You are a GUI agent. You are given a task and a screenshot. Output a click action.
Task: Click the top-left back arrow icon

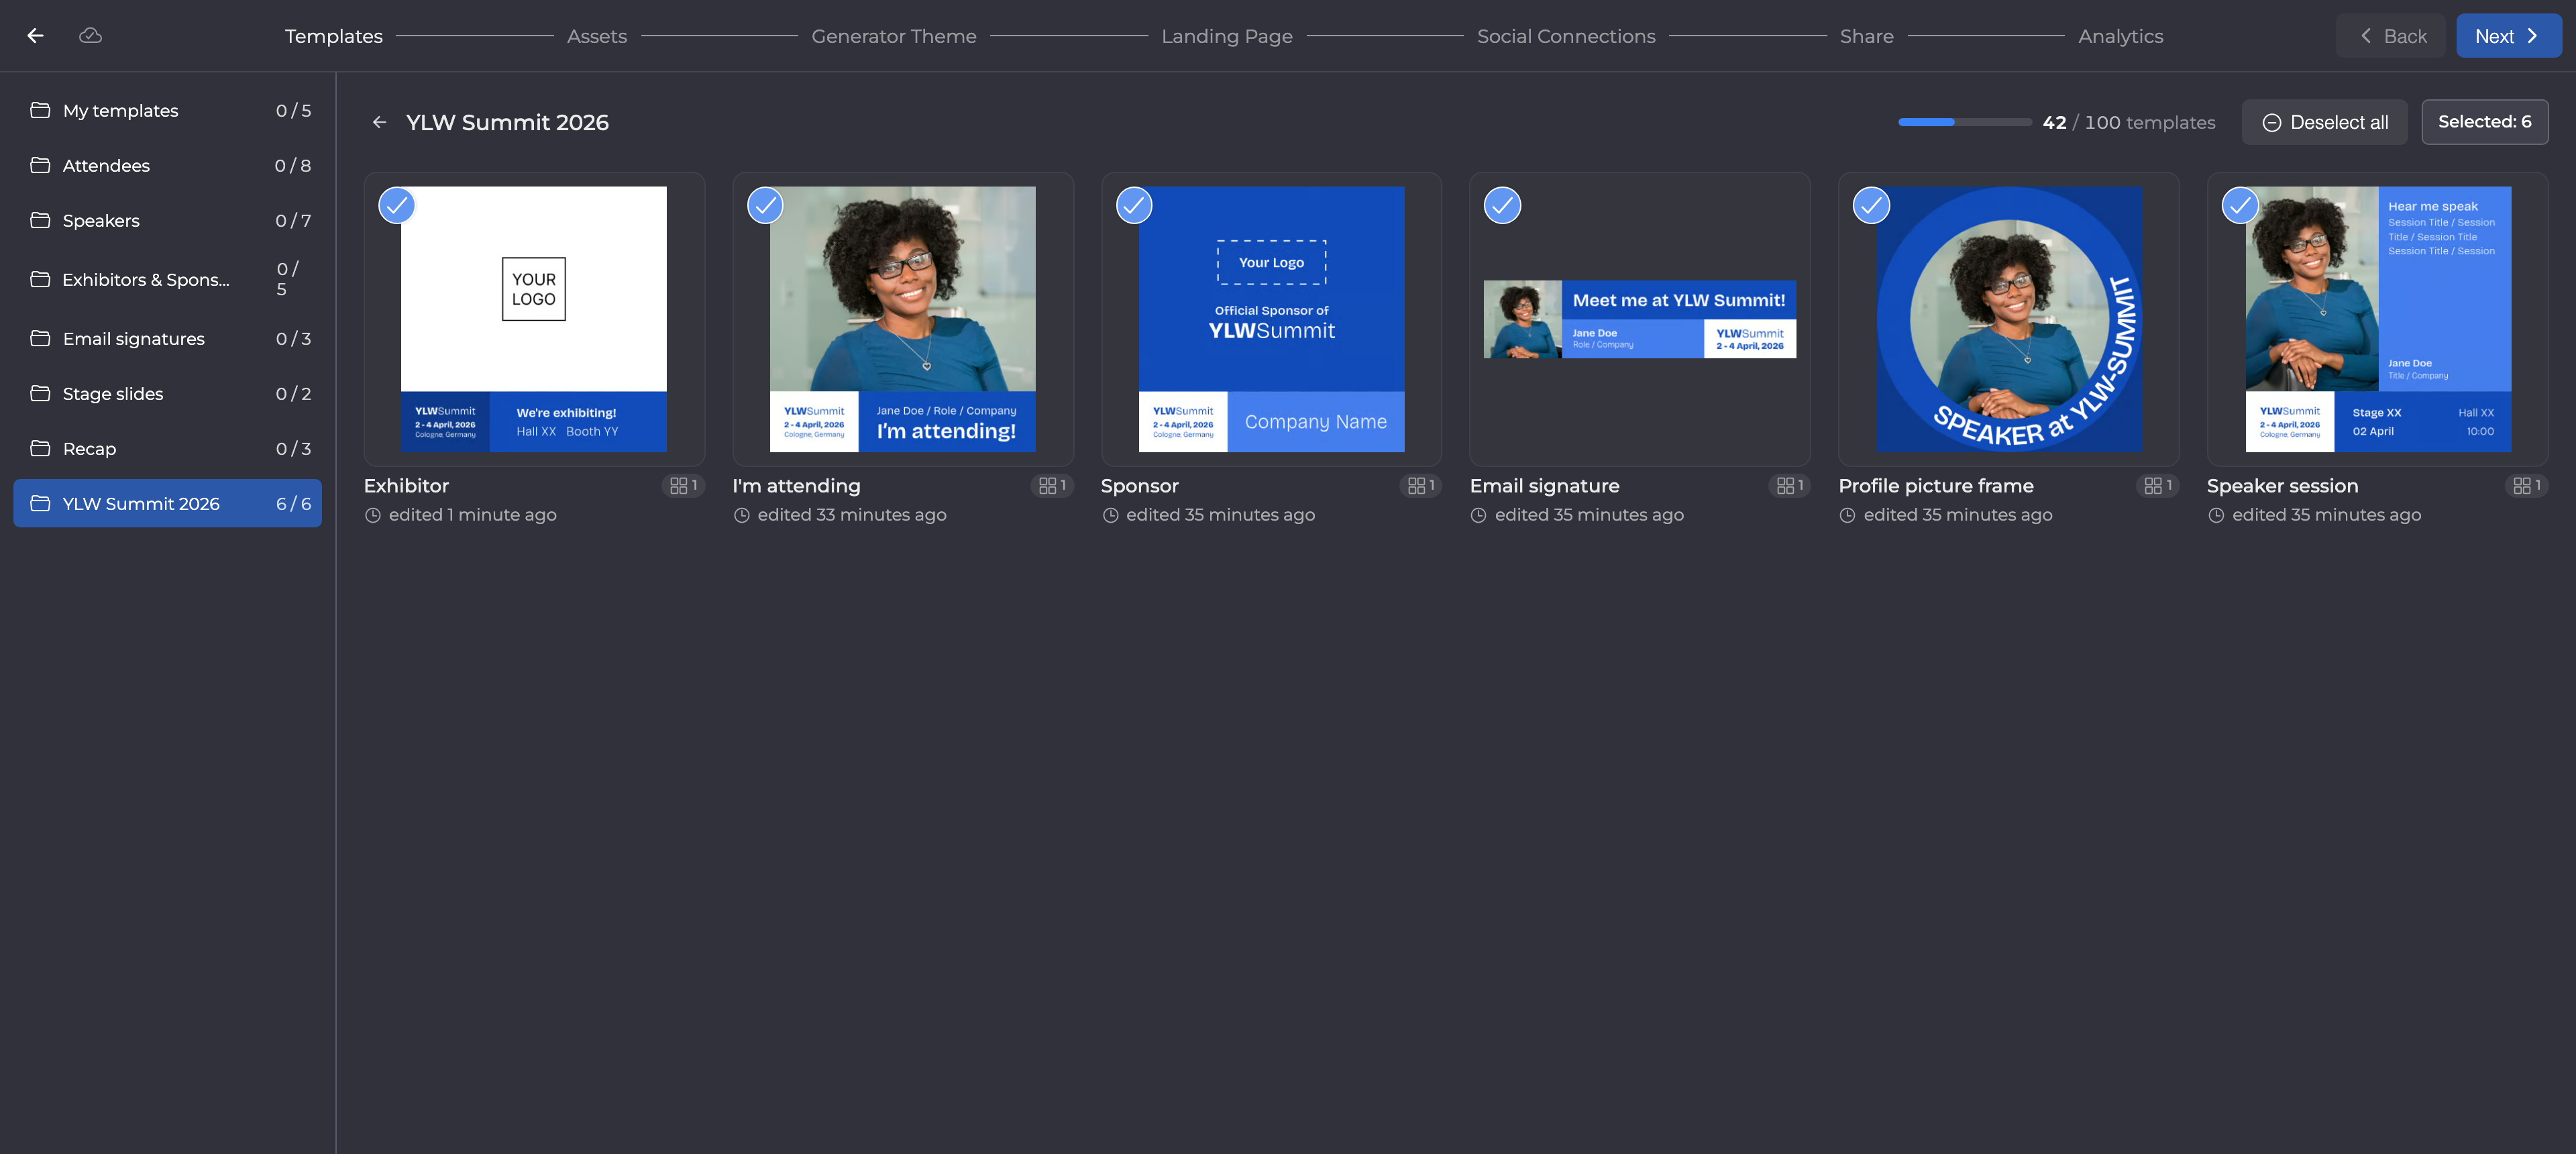pos(36,36)
